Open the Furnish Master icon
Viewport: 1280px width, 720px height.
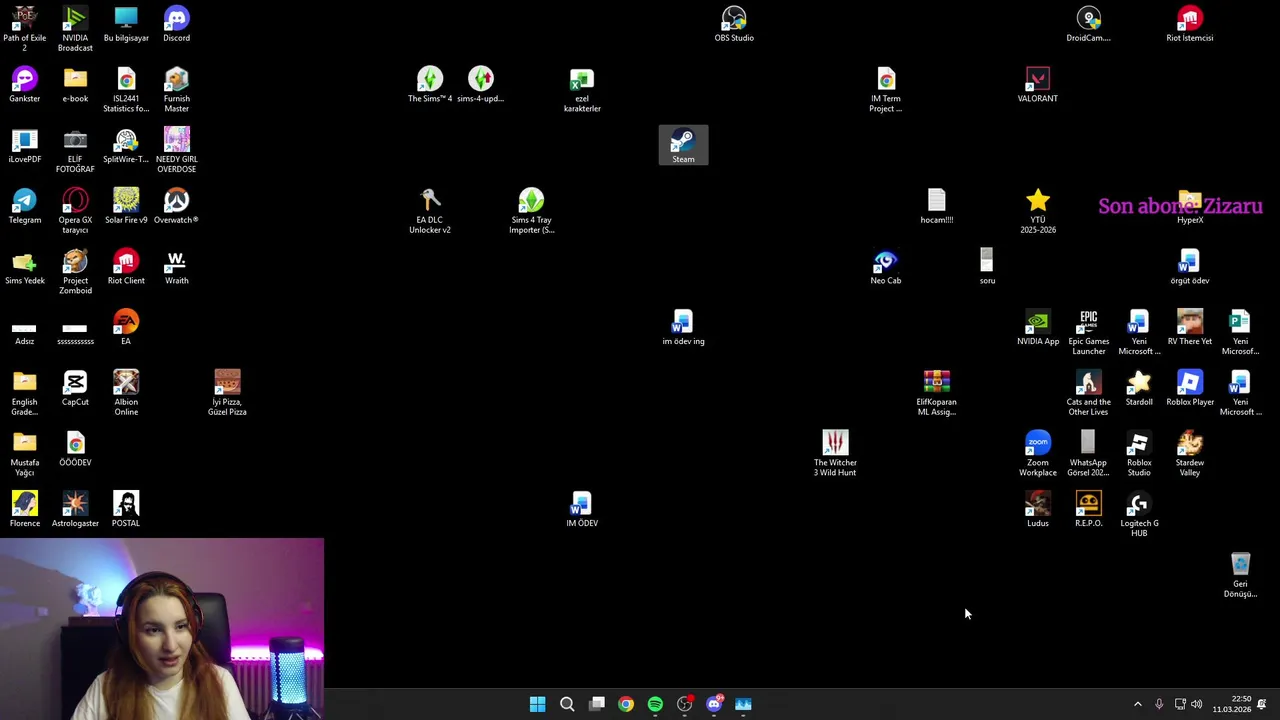[x=176, y=90]
